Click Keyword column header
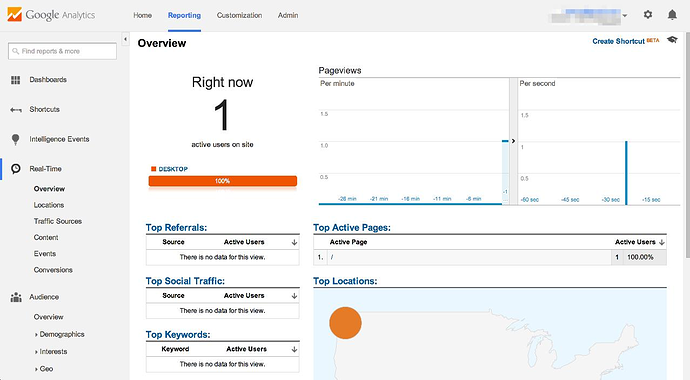 (175, 349)
